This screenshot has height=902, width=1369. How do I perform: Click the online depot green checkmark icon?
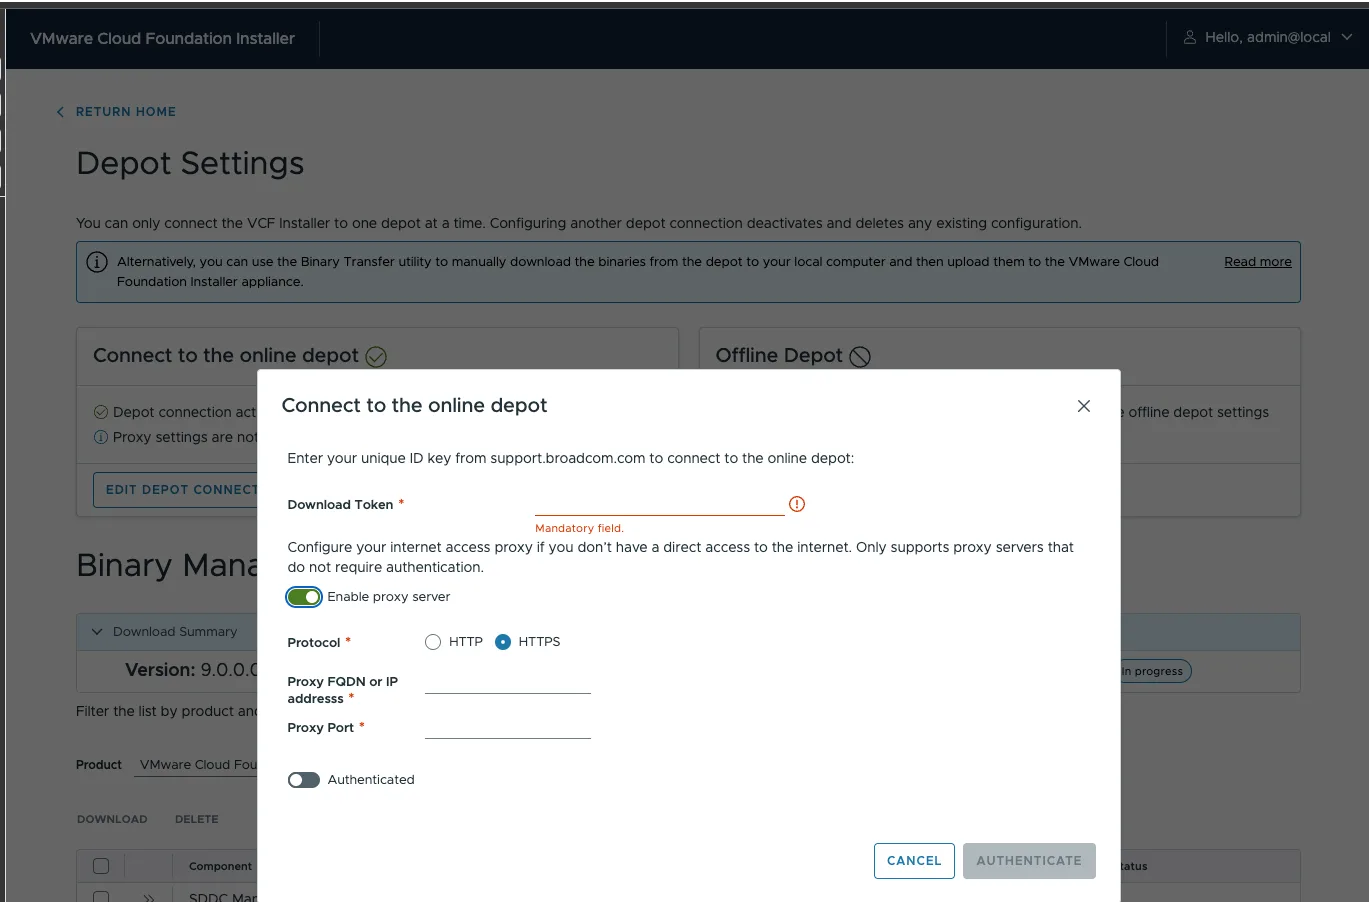[376, 357]
